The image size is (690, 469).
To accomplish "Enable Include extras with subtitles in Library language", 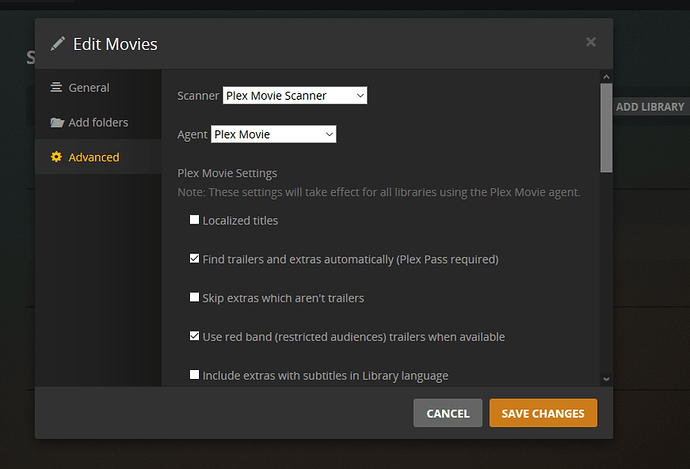I will click(x=194, y=374).
